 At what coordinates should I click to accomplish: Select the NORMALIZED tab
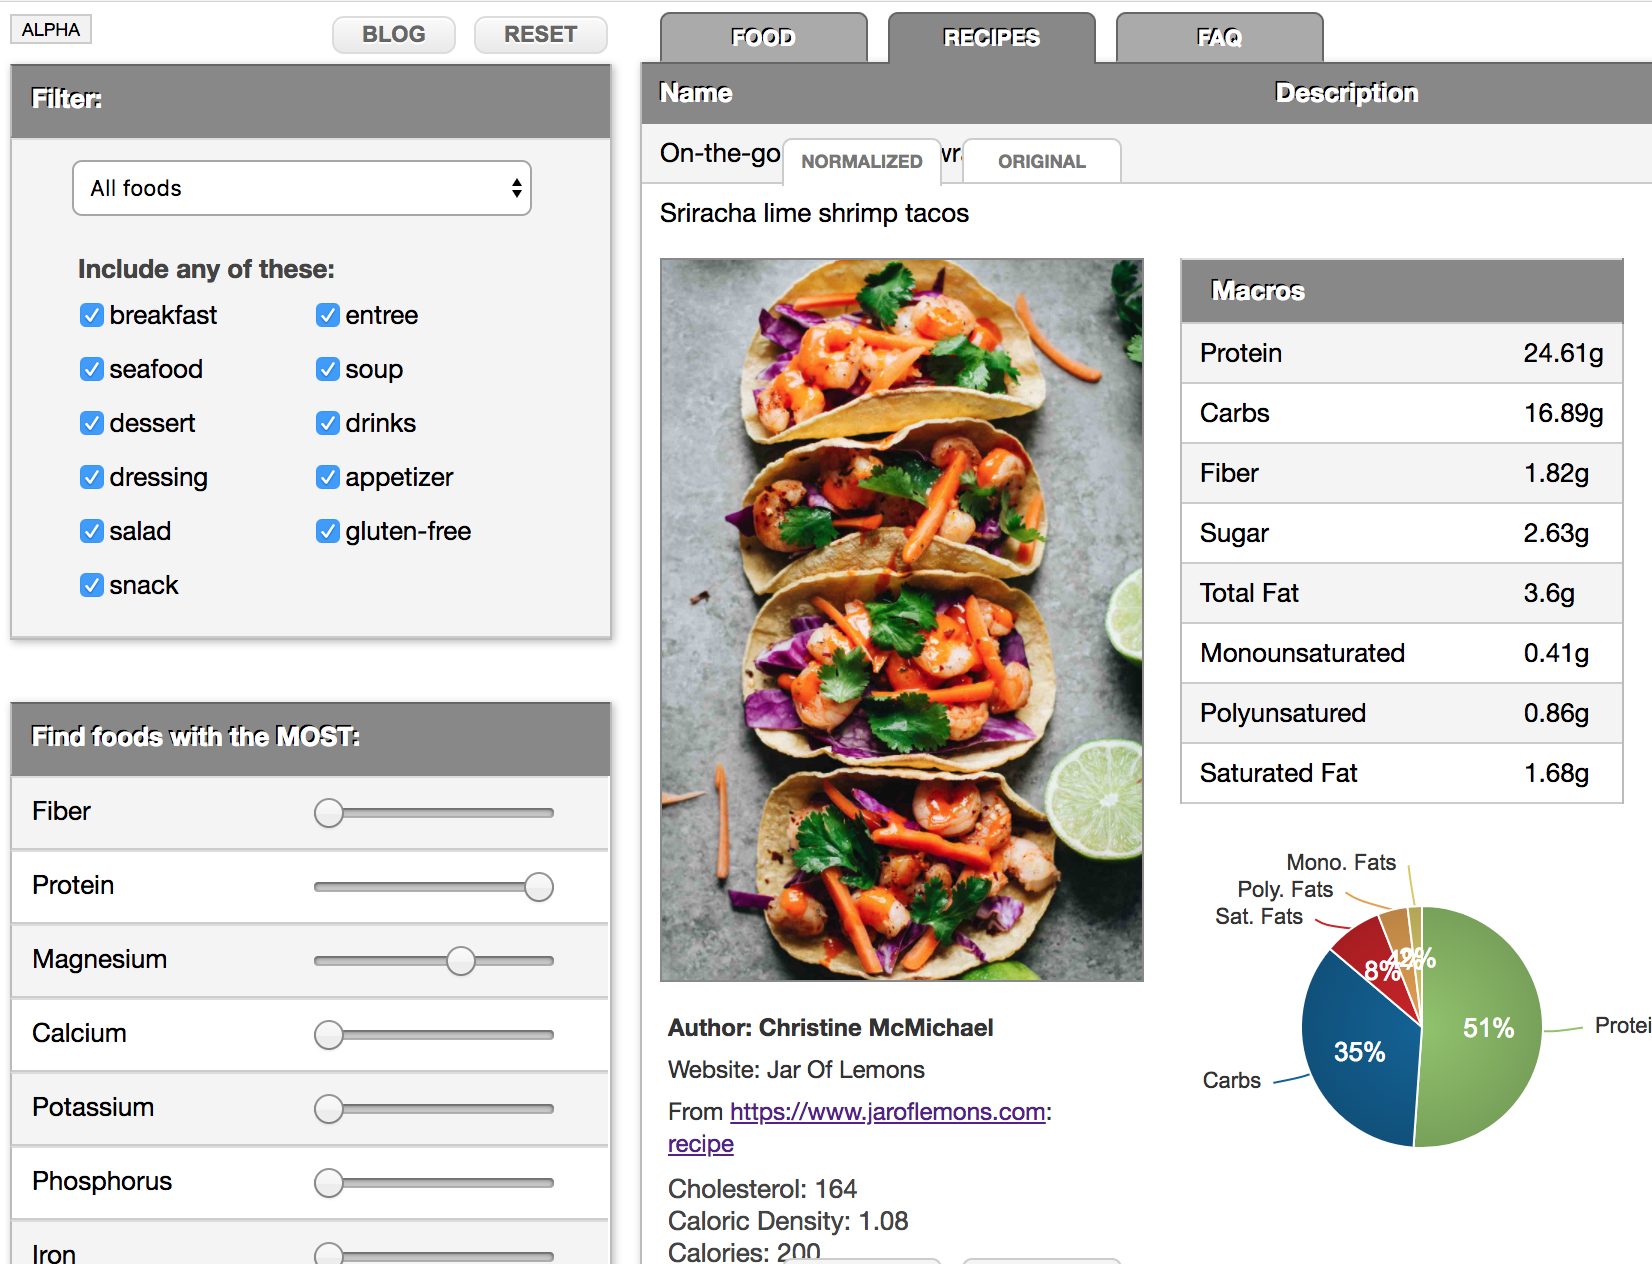click(x=862, y=161)
